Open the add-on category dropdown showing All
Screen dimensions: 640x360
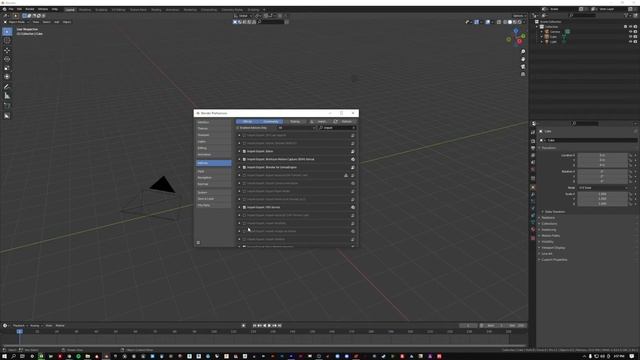(x=297, y=128)
